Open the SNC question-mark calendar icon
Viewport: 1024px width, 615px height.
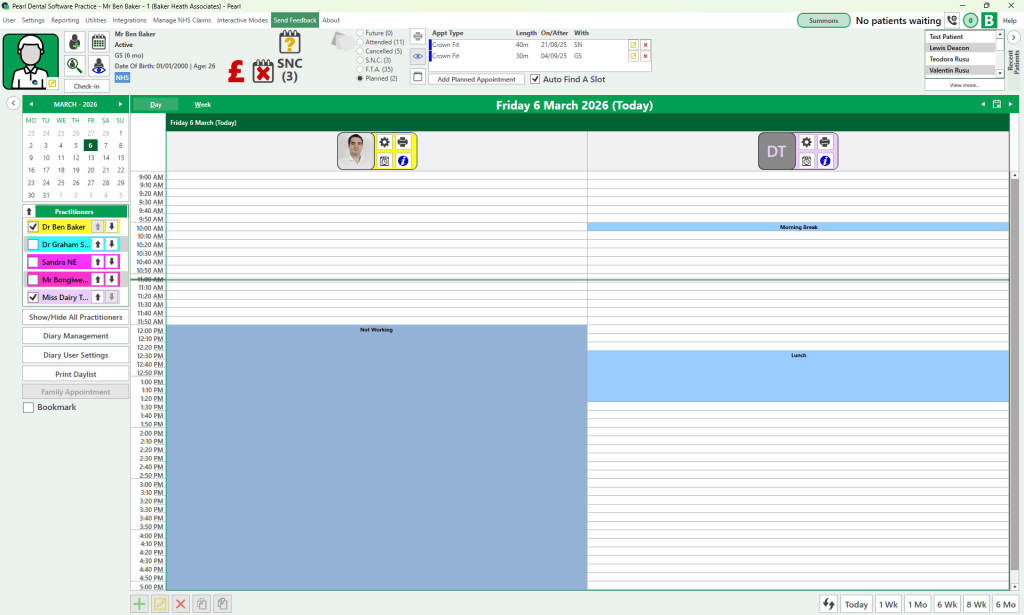coord(289,43)
